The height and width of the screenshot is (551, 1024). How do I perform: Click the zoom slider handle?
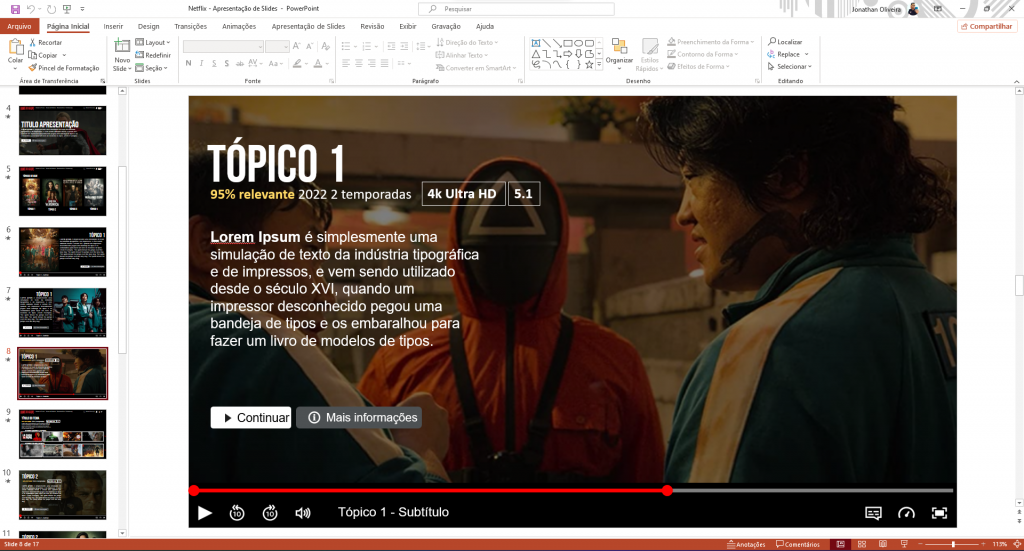click(953, 544)
